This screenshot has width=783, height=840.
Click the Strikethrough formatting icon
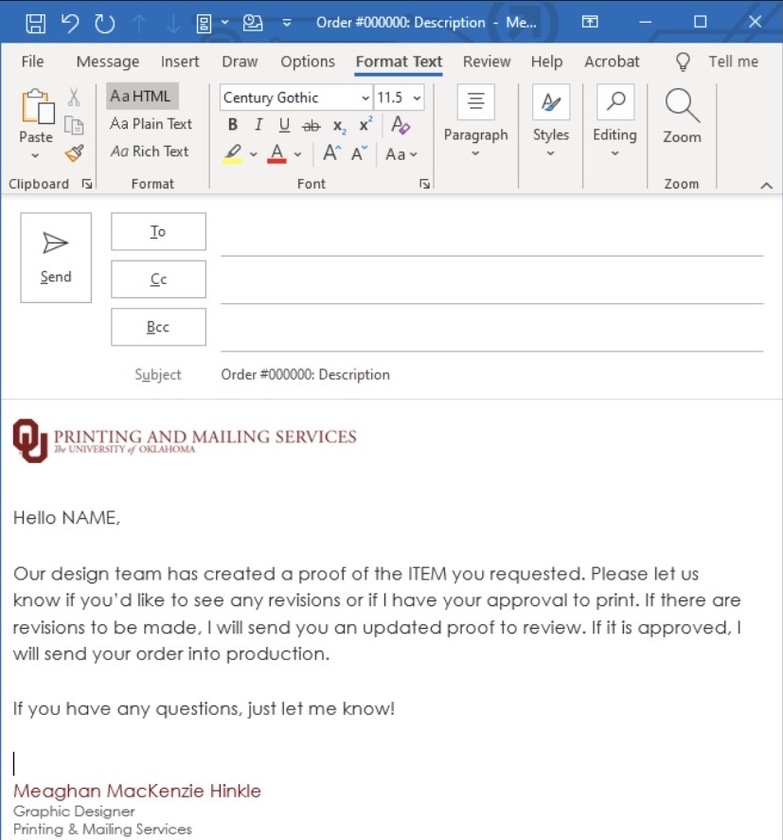pyautogui.click(x=311, y=125)
